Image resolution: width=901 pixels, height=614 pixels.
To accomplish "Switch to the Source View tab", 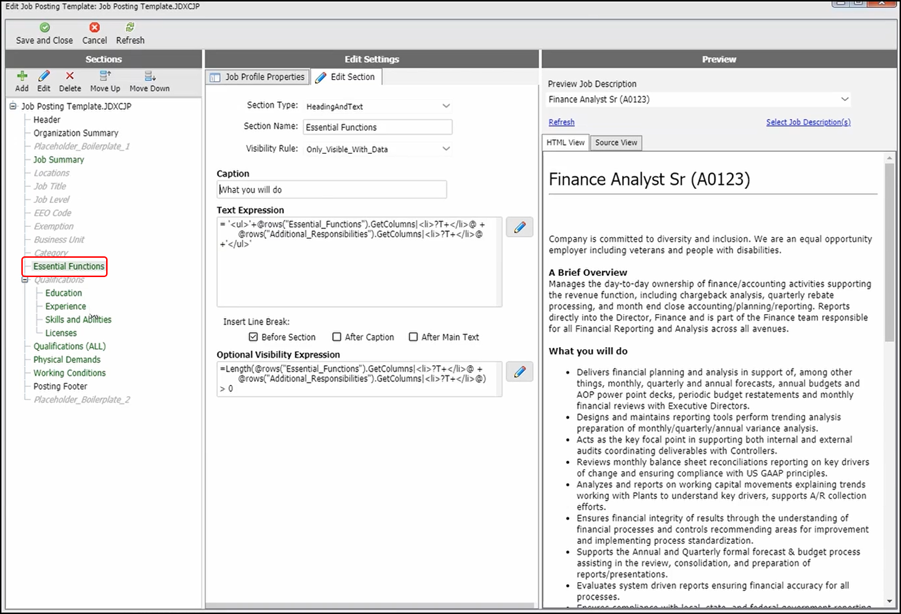I will coord(616,143).
